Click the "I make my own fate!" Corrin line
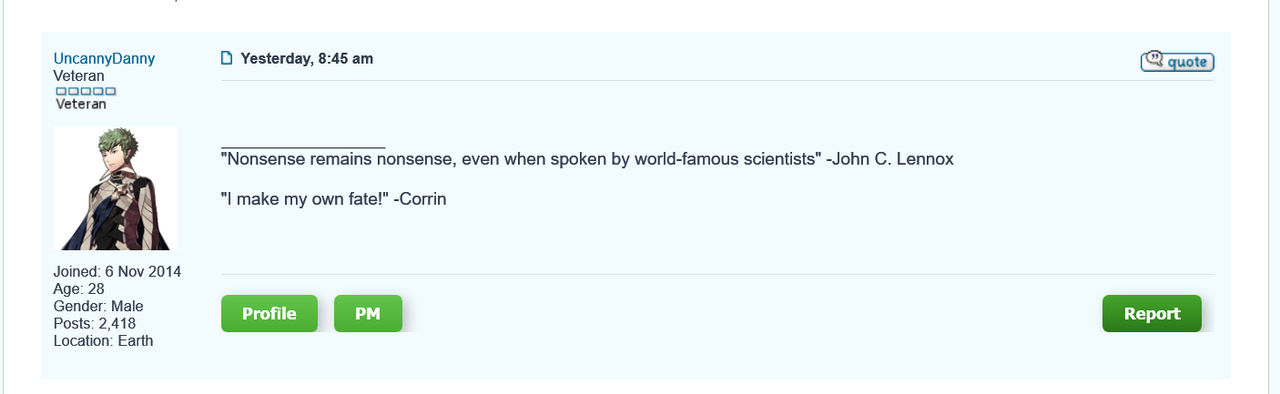1280x394 pixels. (333, 199)
